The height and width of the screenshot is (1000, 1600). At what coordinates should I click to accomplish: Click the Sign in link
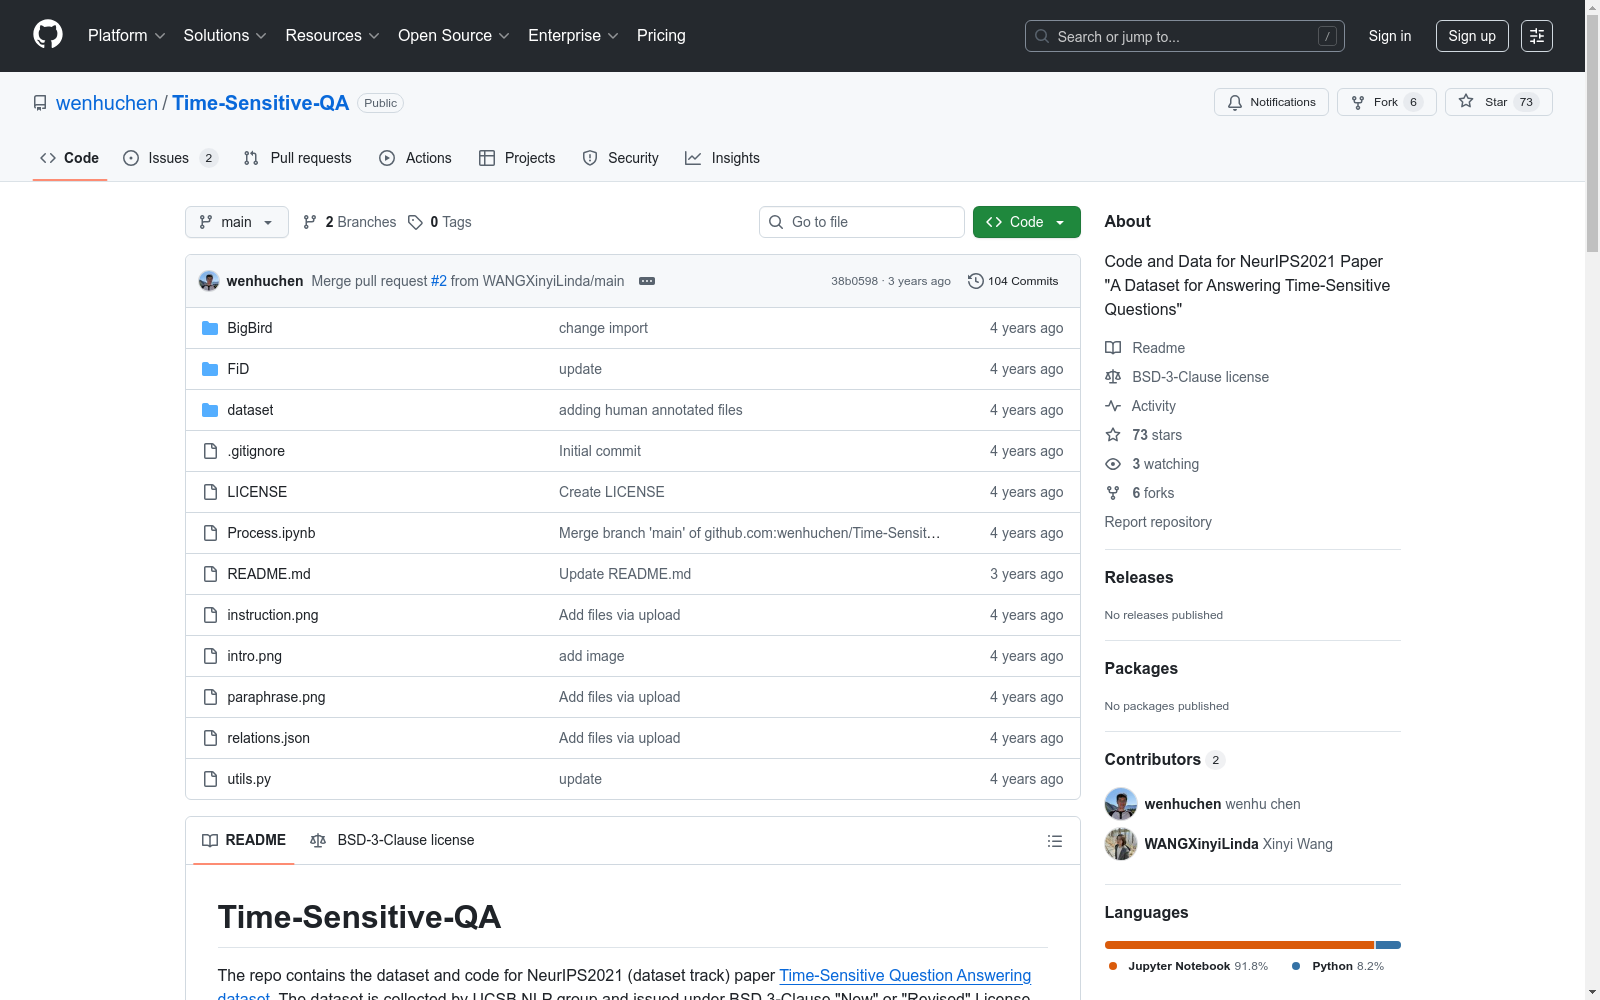[1390, 36]
